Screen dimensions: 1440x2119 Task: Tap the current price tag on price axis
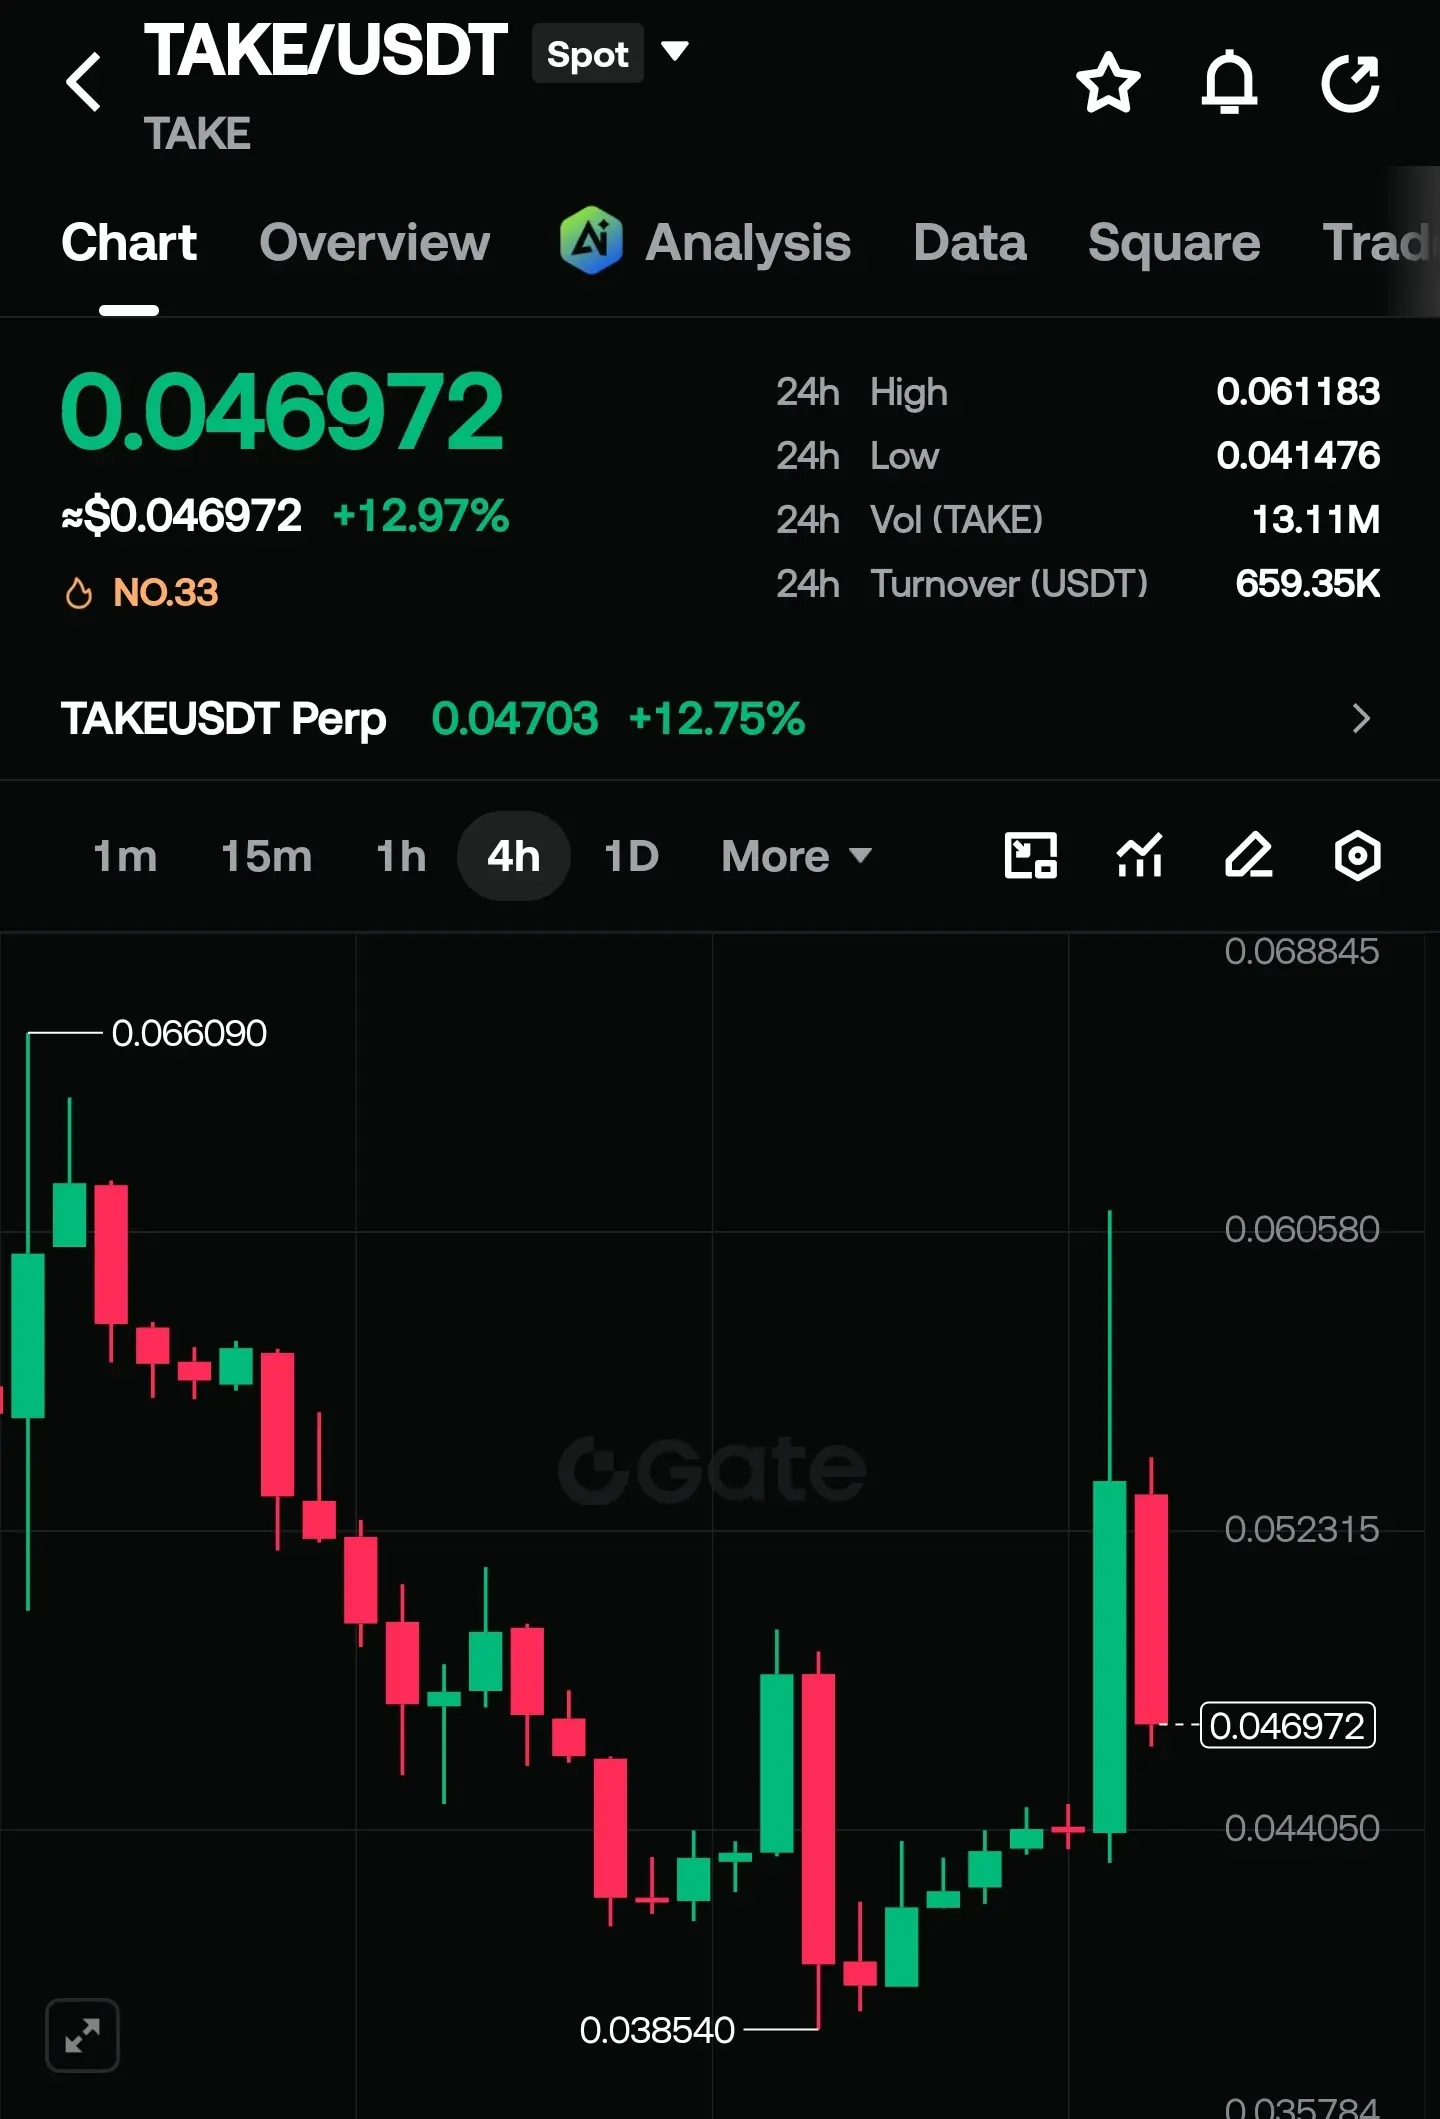[1287, 1725]
